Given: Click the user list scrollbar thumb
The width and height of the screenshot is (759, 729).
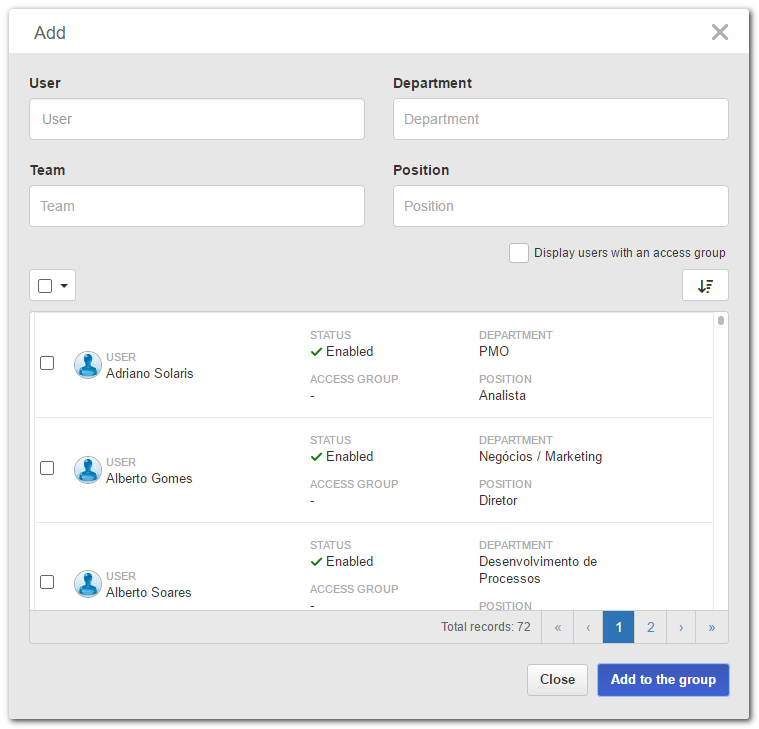Looking at the screenshot, I should (x=721, y=320).
